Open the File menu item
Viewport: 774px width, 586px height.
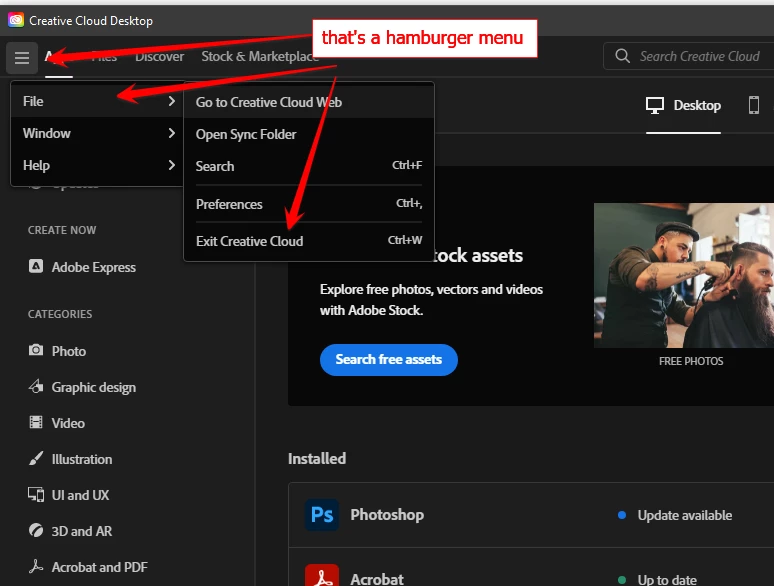tap(97, 101)
